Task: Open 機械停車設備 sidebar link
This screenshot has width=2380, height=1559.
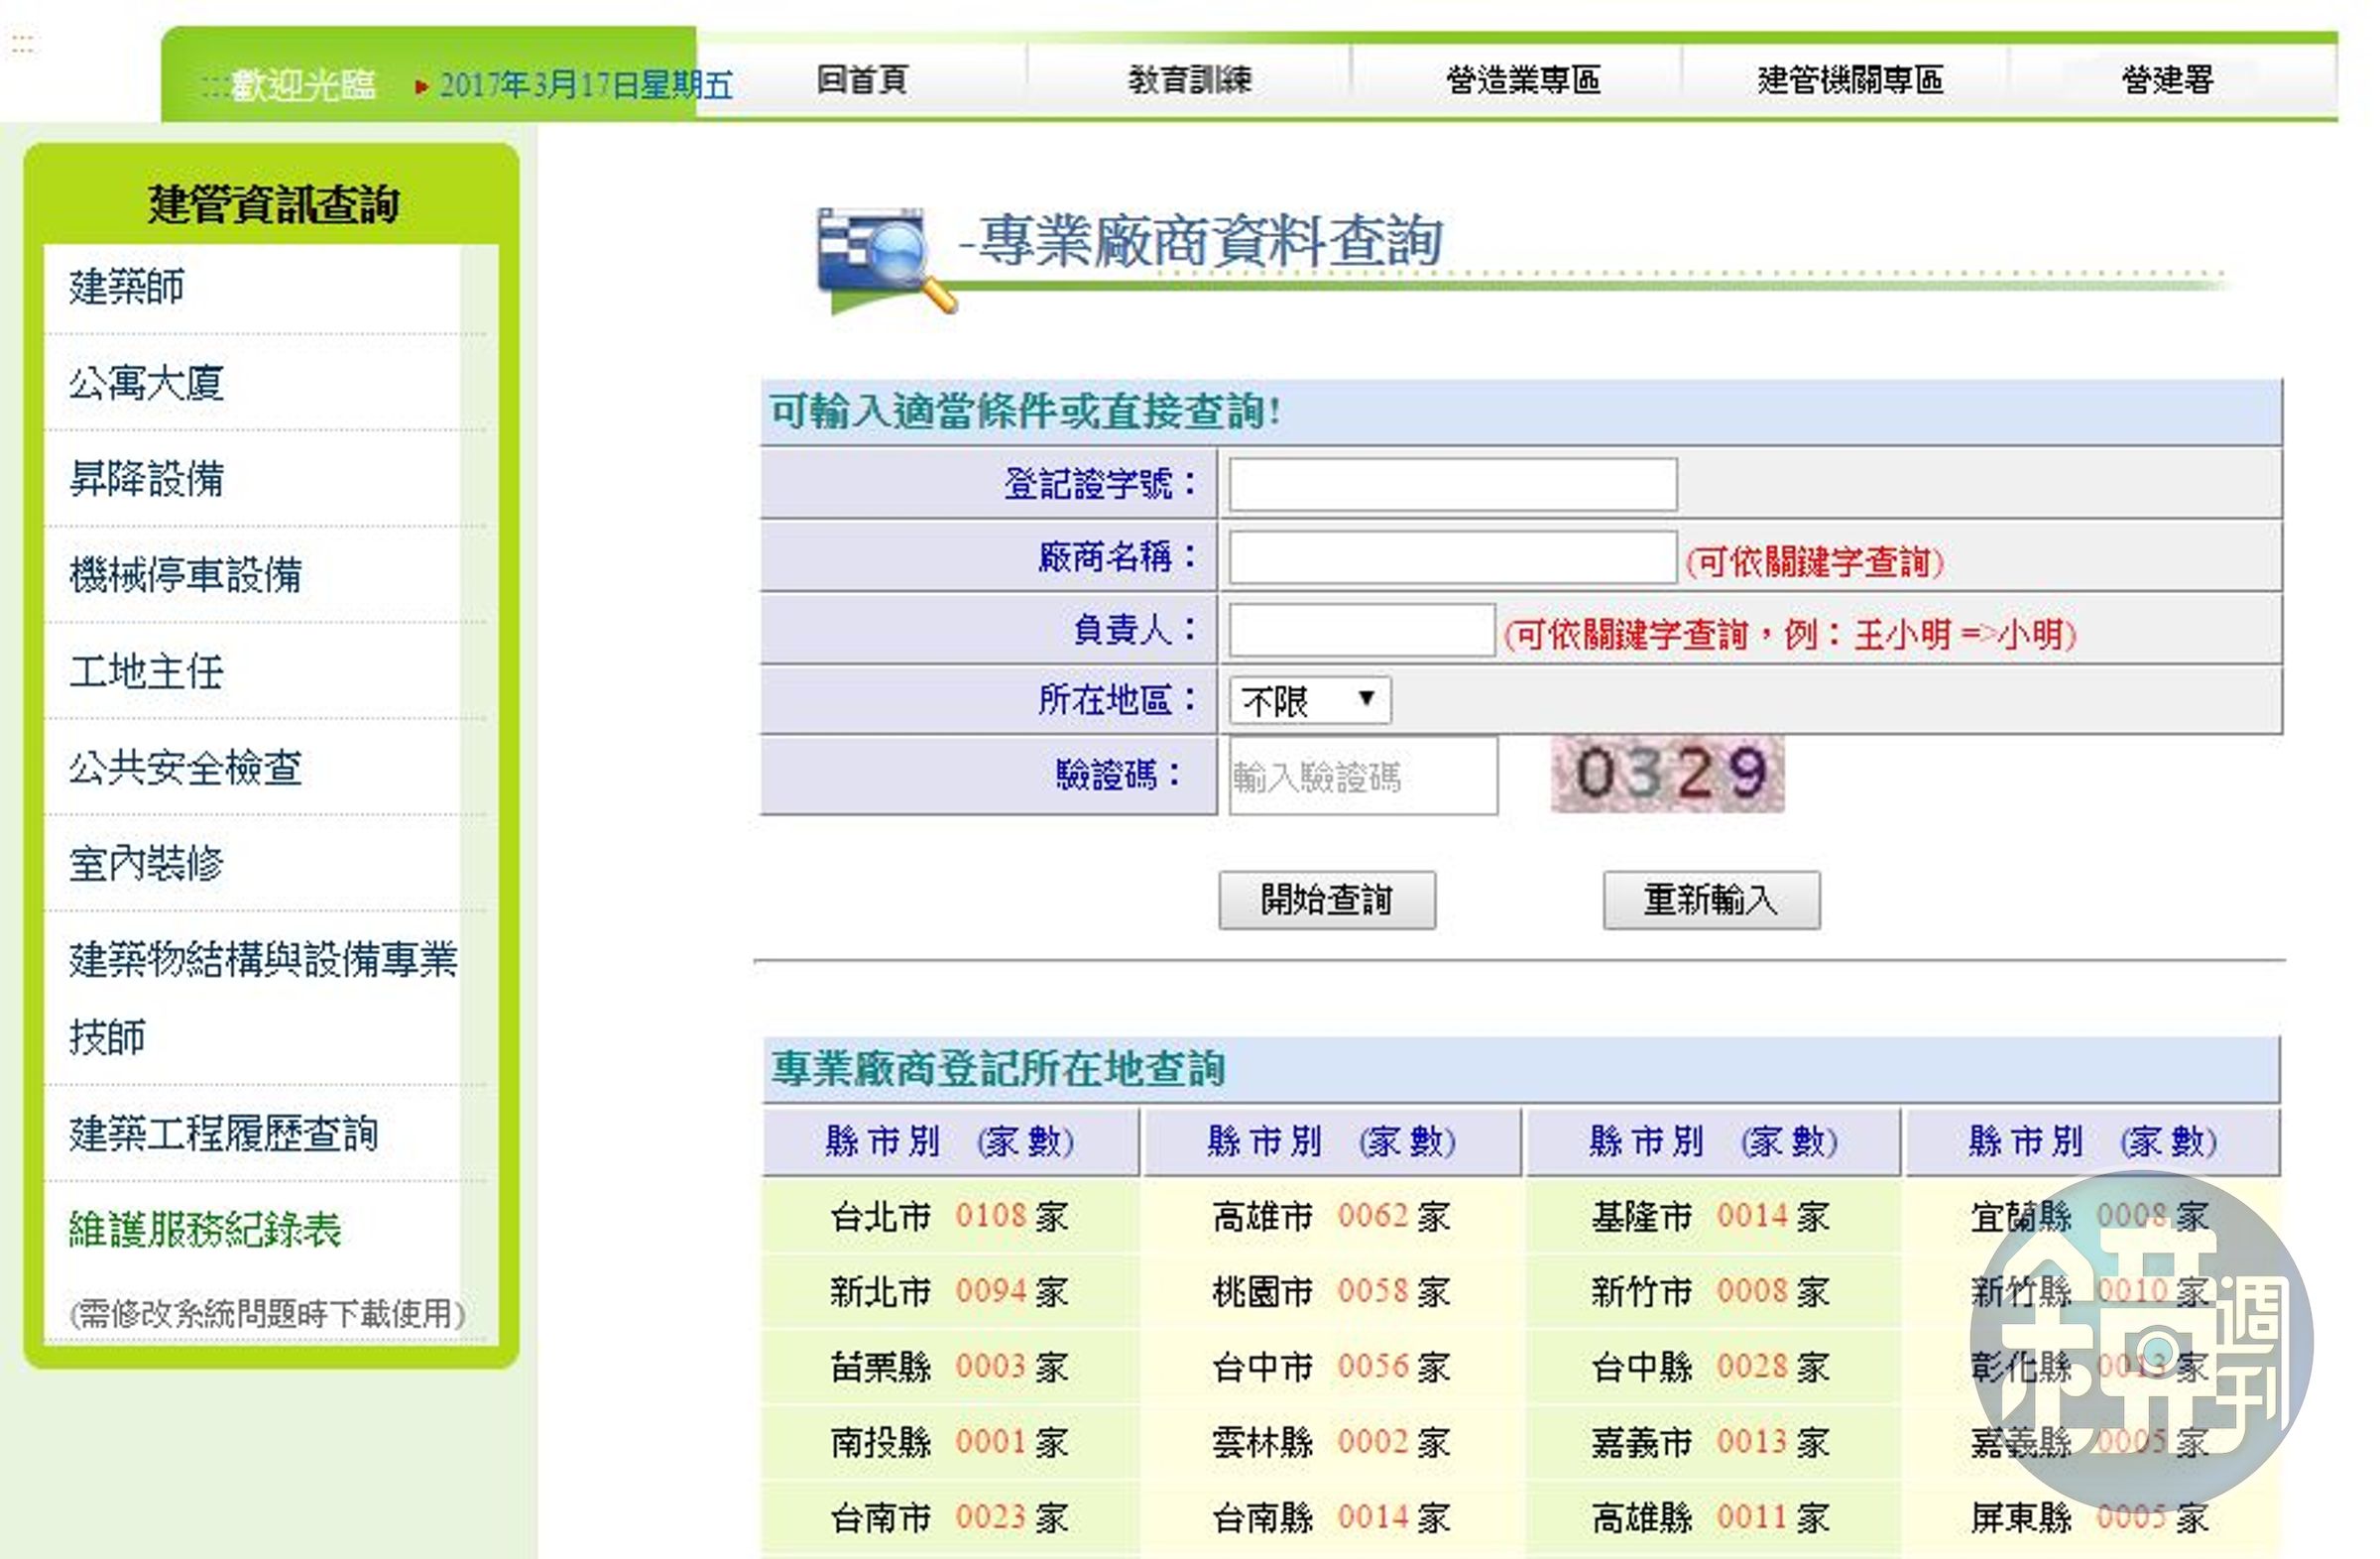Action: coord(185,575)
